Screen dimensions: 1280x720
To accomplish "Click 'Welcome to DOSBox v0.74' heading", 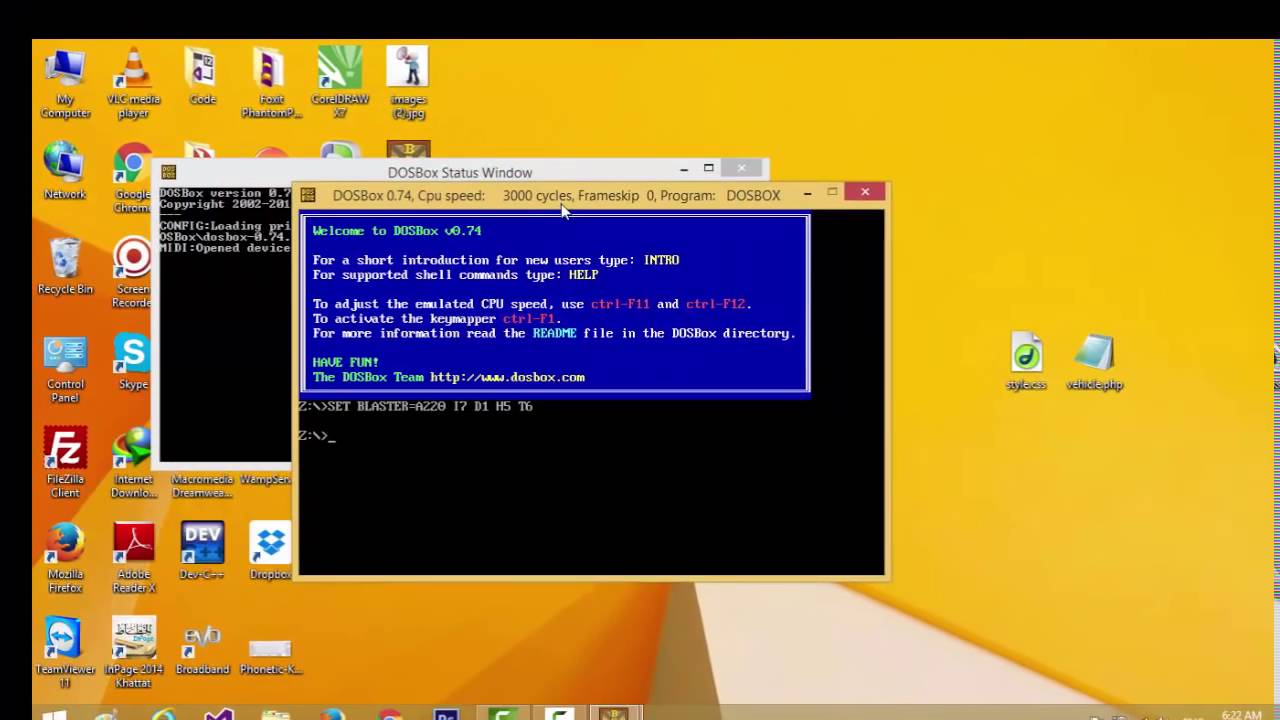I will point(397,231).
